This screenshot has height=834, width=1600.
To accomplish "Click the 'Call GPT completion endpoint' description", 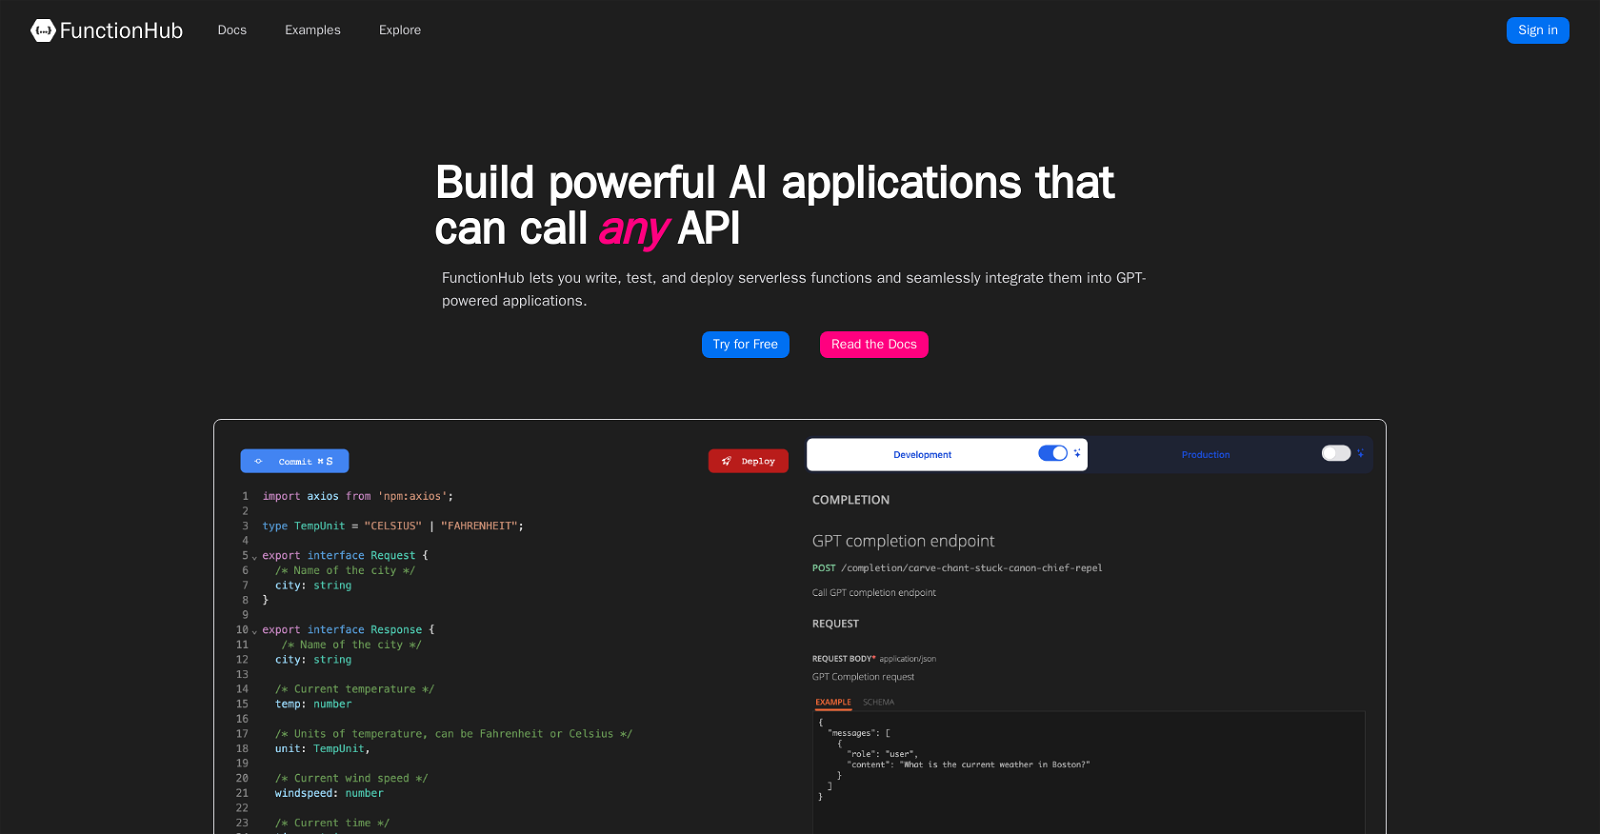I will tap(874, 593).
